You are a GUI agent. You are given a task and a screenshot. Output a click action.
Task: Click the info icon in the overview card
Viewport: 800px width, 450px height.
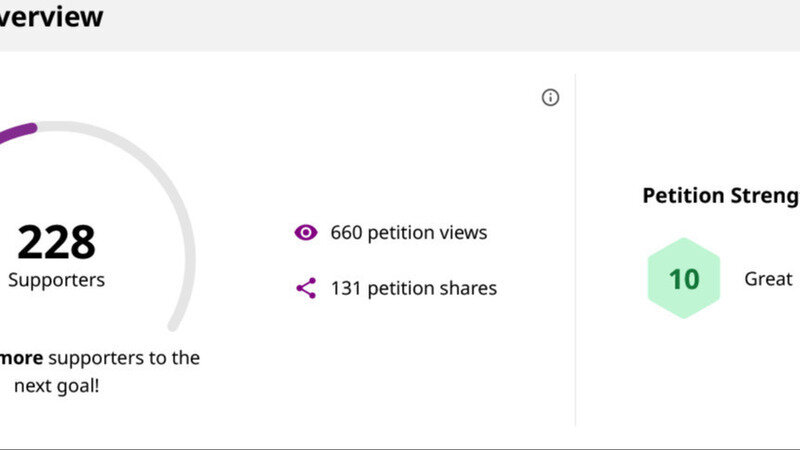point(550,97)
